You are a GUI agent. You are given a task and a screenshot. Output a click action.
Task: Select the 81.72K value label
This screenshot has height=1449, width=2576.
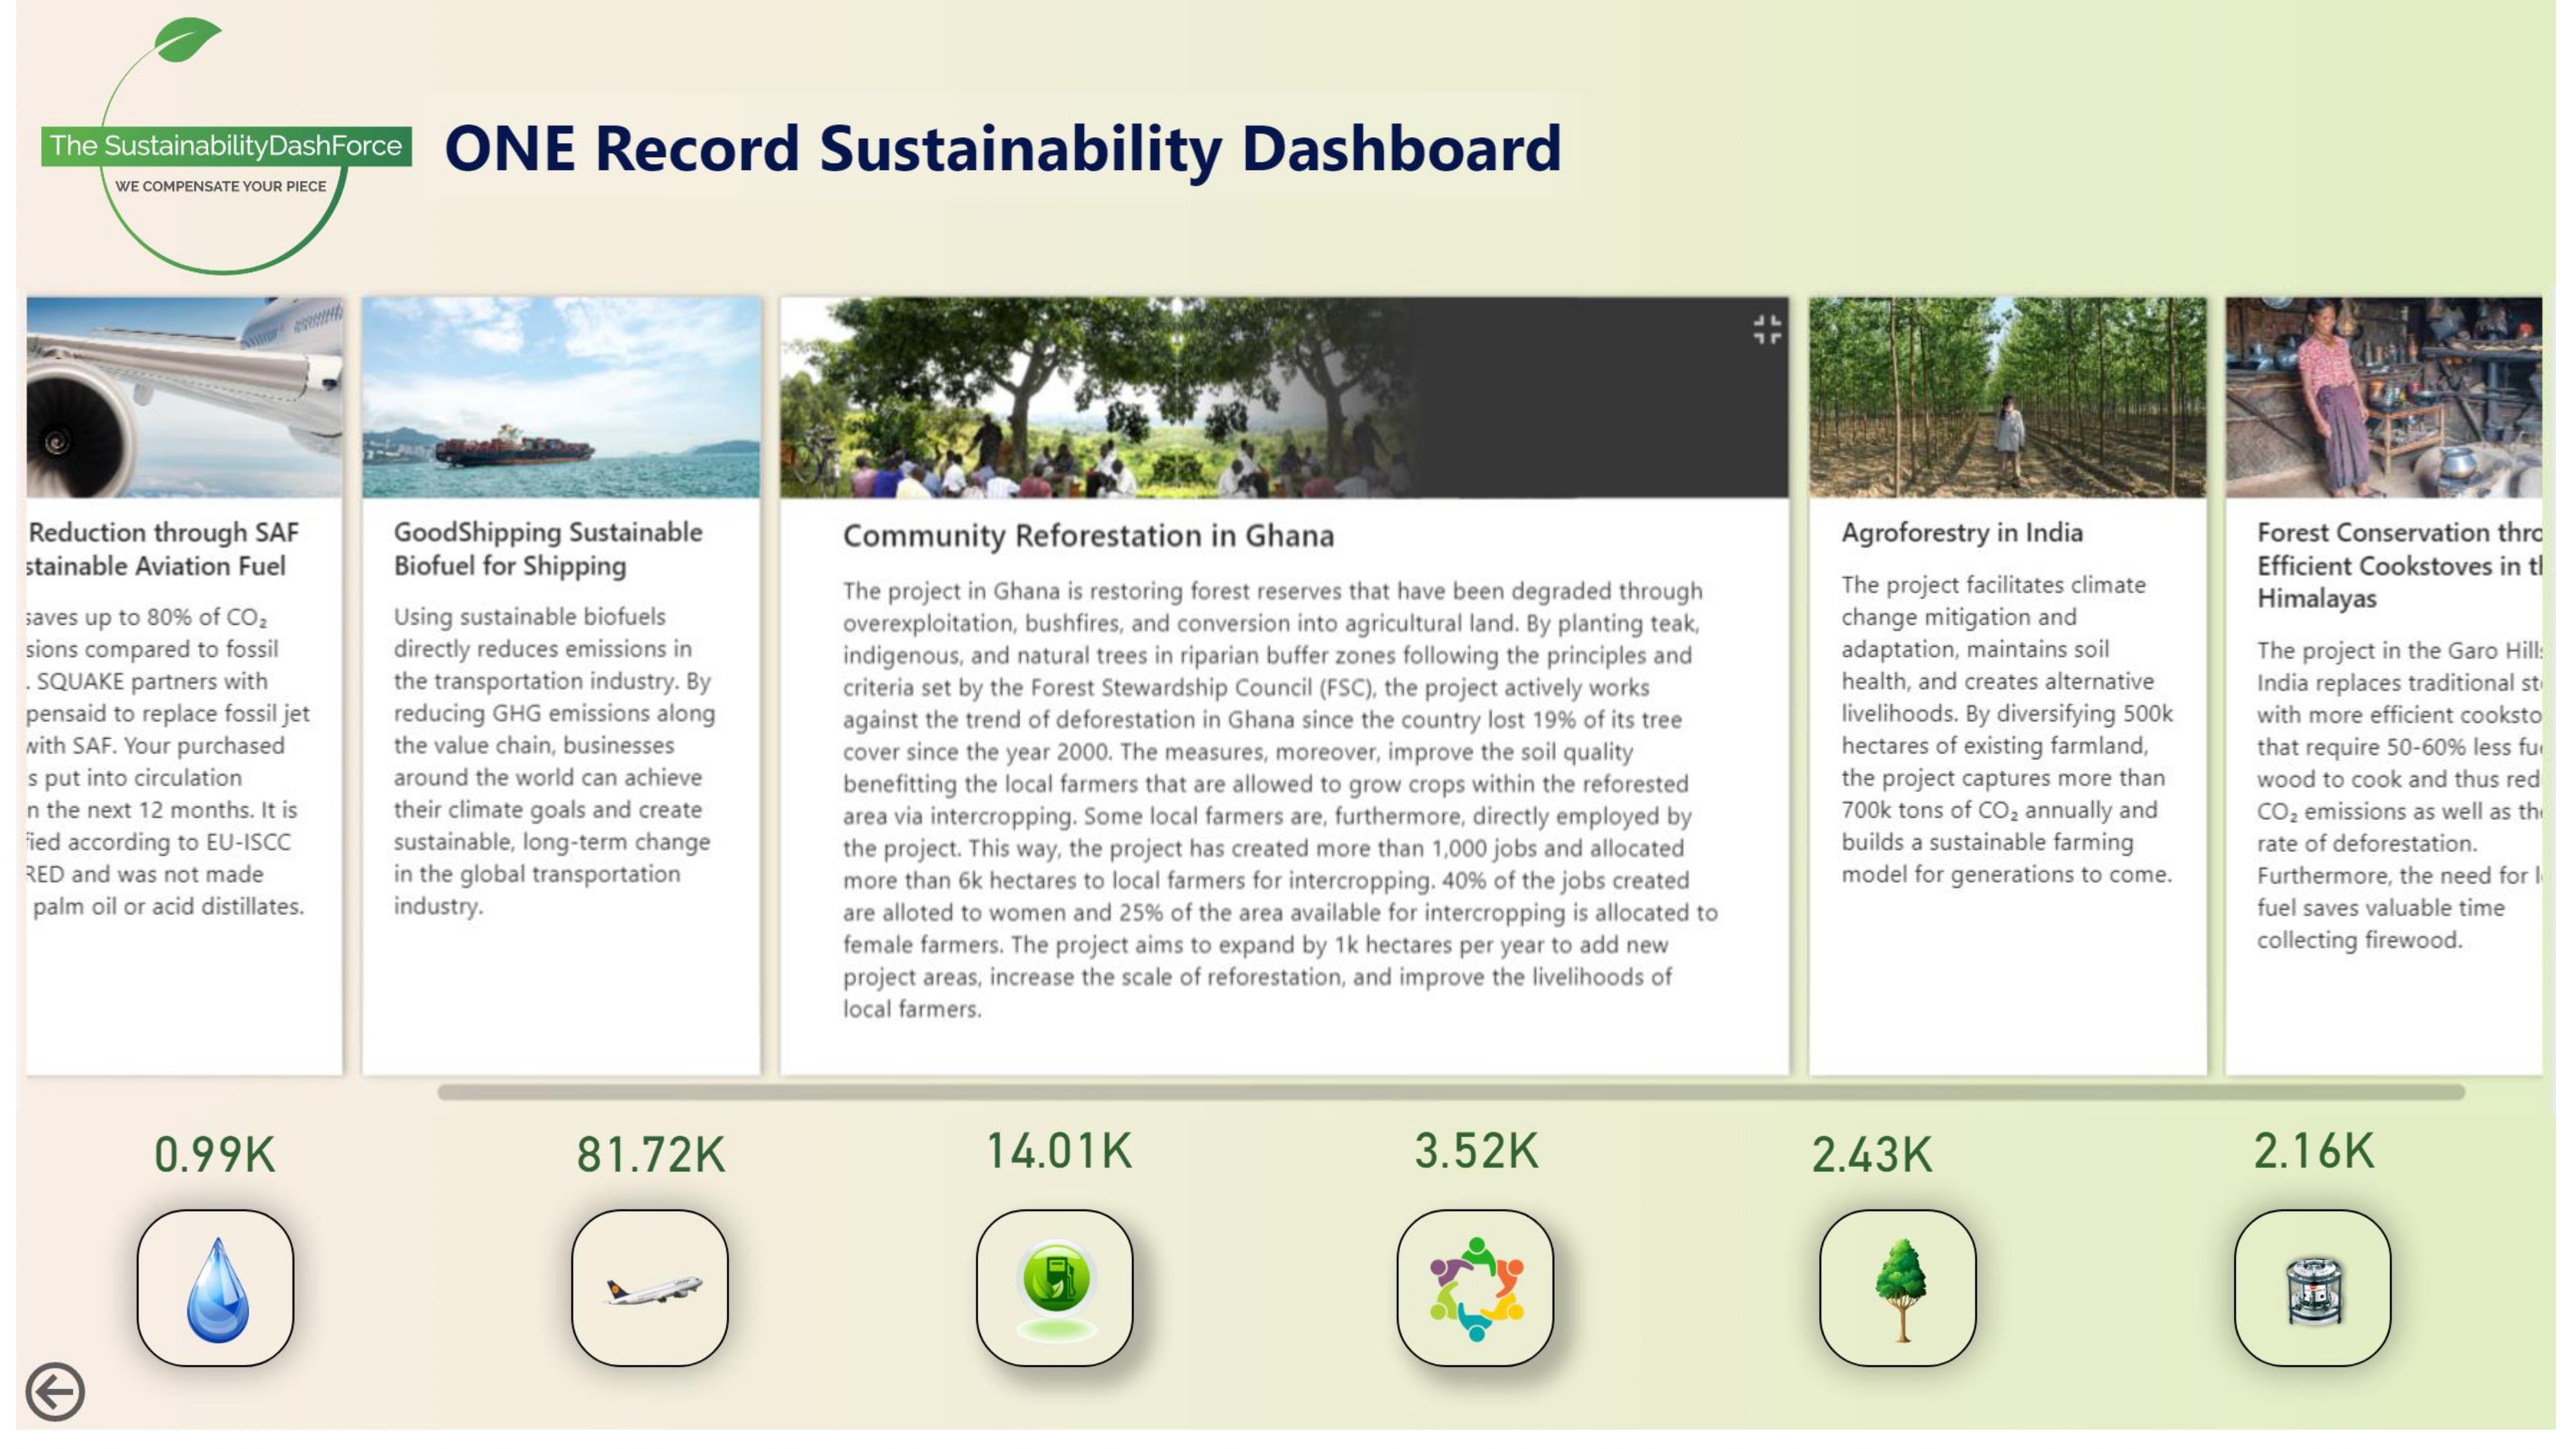pyautogui.click(x=650, y=1154)
